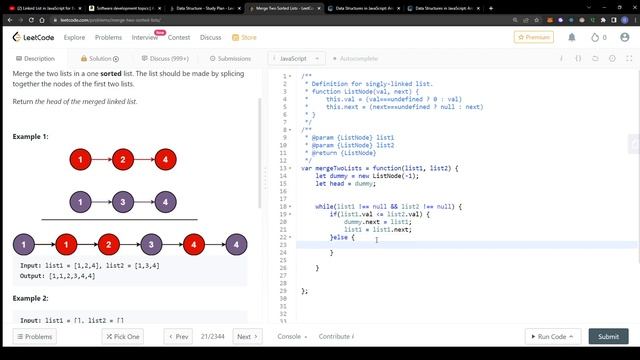Open the Problems list button
Screen dimensions: 640x360
35,336
